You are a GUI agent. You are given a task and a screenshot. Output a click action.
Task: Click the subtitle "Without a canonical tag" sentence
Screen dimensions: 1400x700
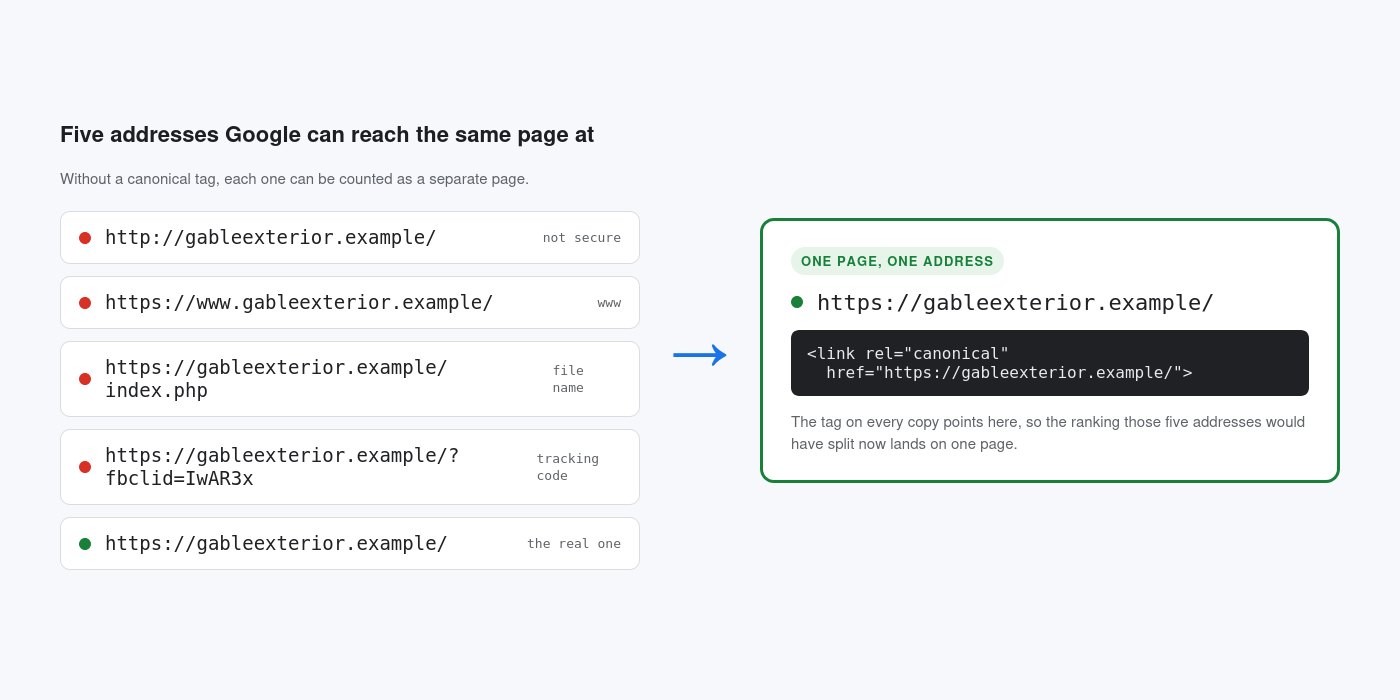294,179
